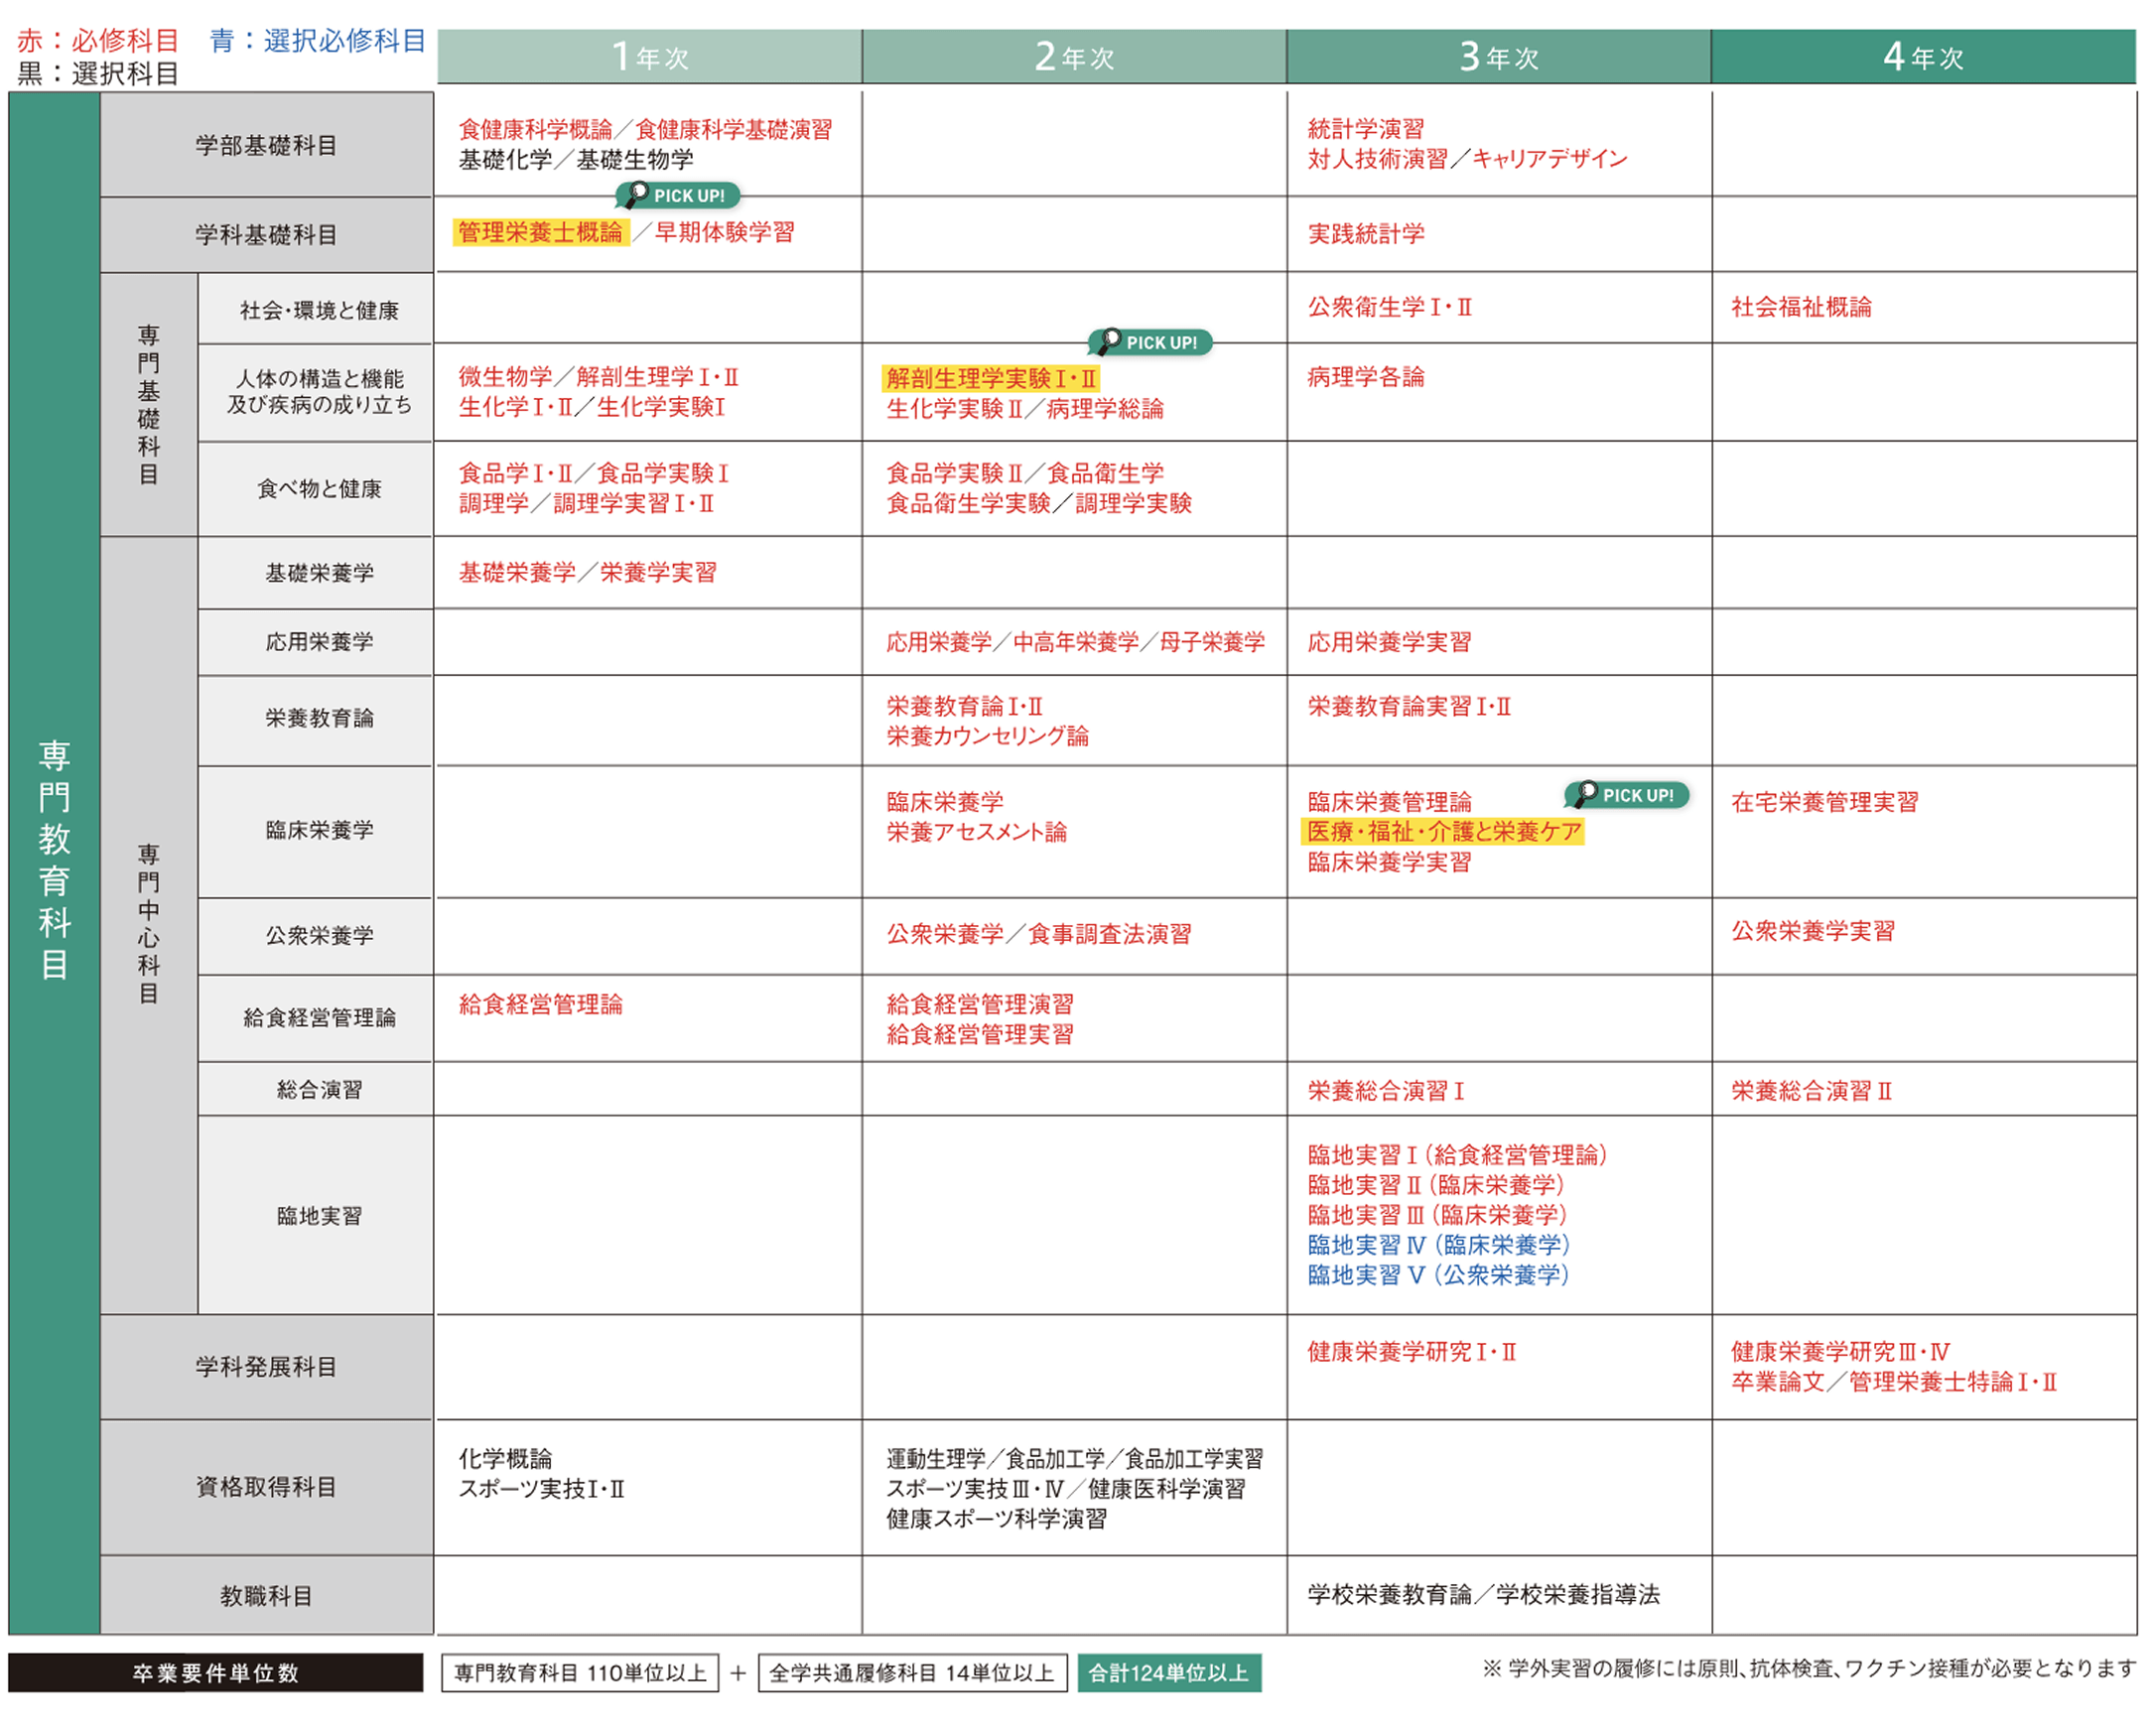The height and width of the screenshot is (1733, 2156).
Task: Select the 2年次 column header
Action: 1073,57
